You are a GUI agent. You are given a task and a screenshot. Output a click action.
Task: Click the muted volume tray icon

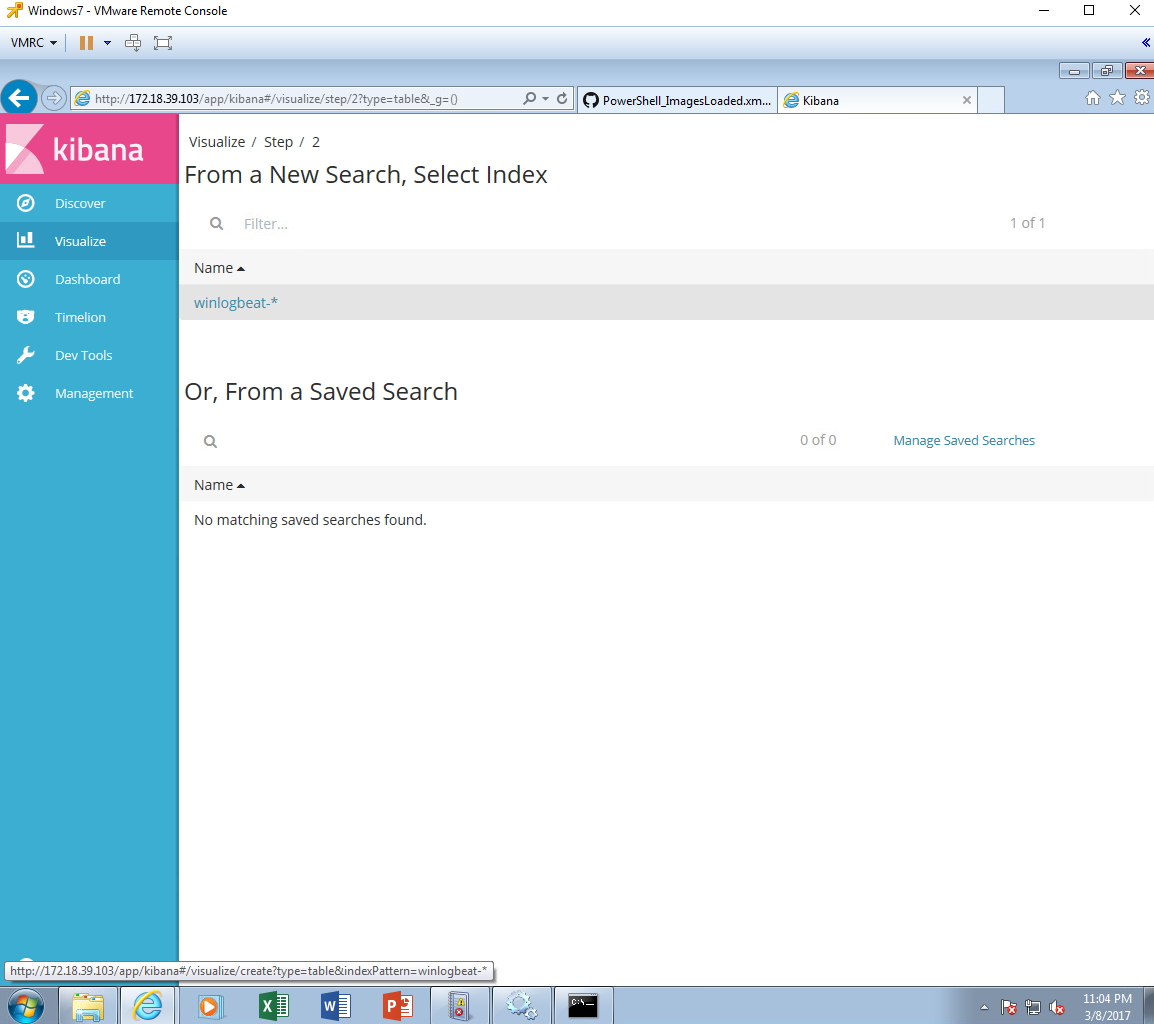click(1057, 1007)
